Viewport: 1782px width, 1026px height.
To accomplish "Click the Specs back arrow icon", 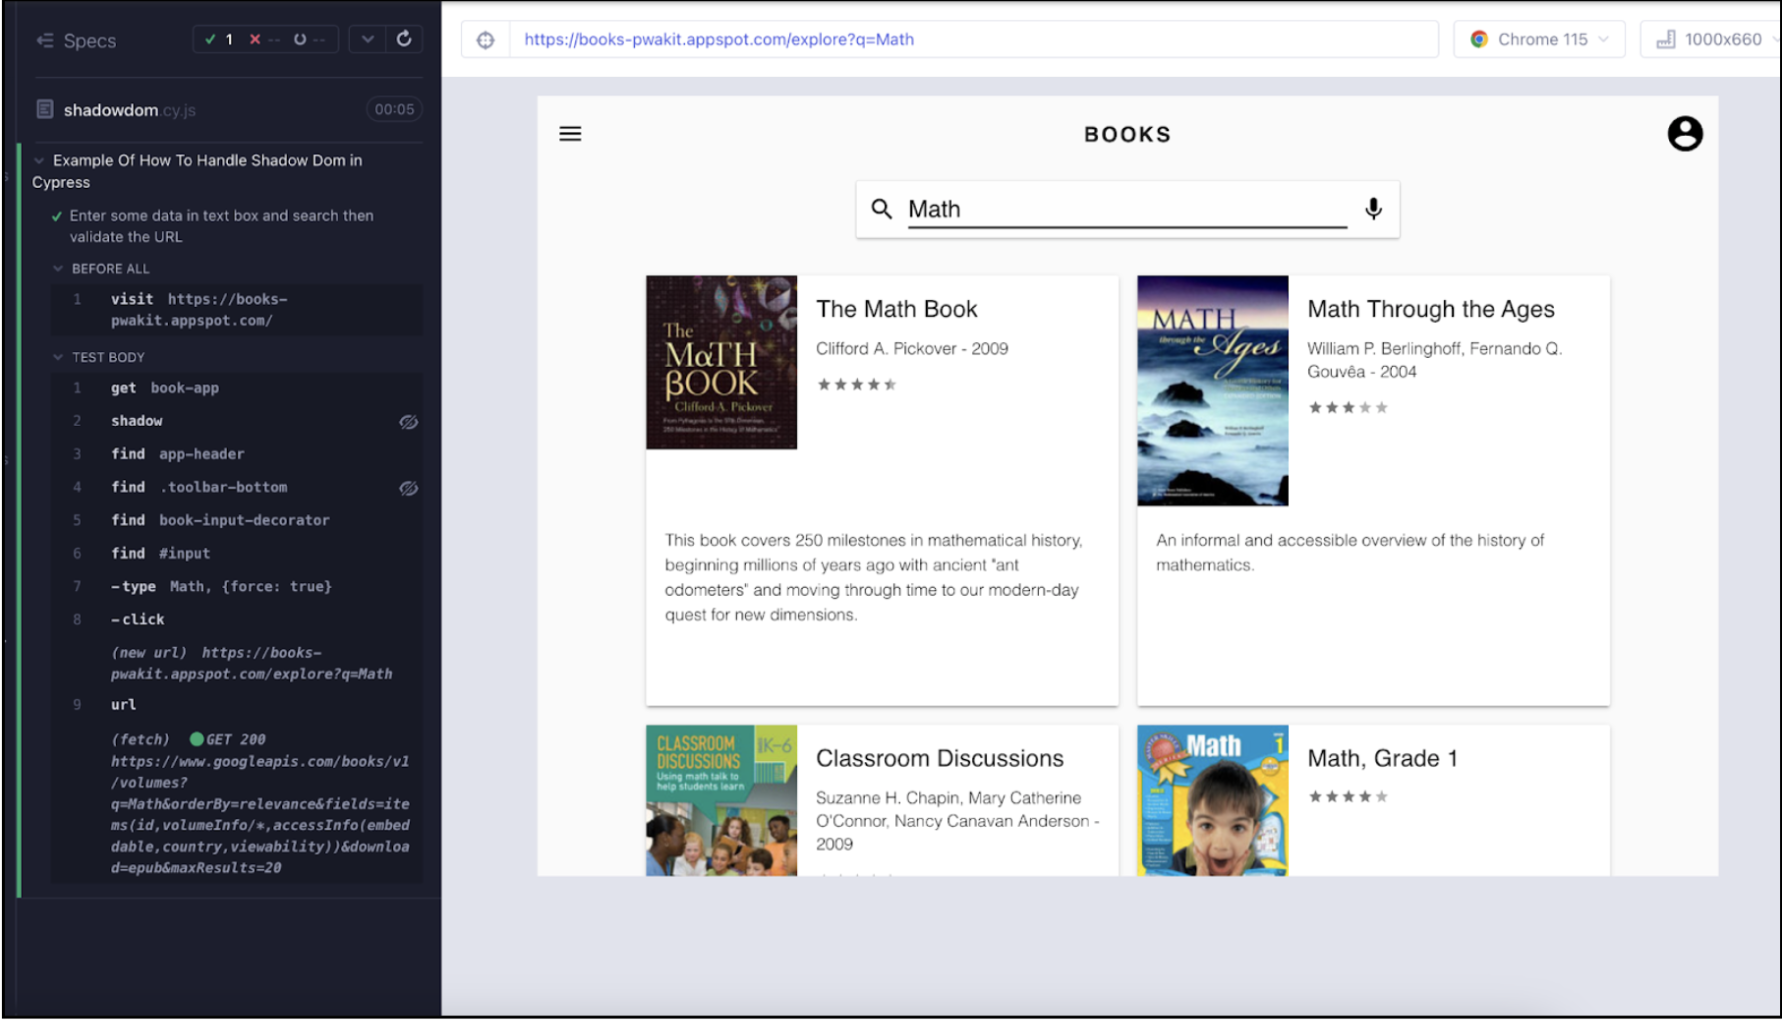I will 45,40.
